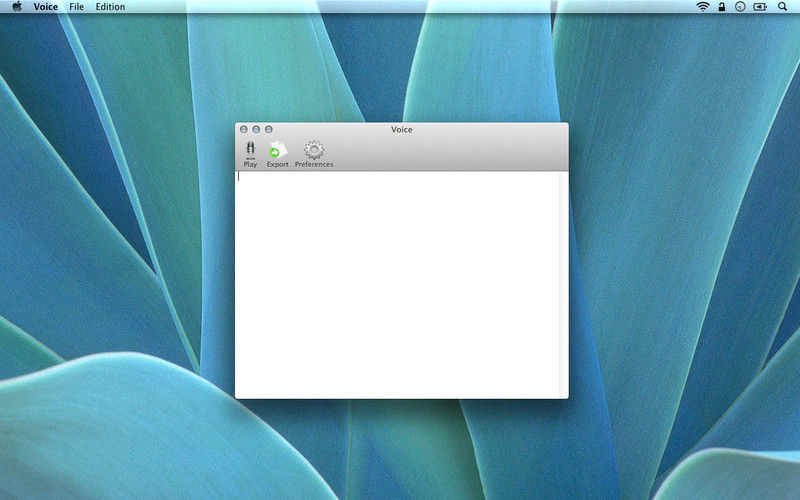Open Spotlight search magnifier

click(x=782, y=7)
